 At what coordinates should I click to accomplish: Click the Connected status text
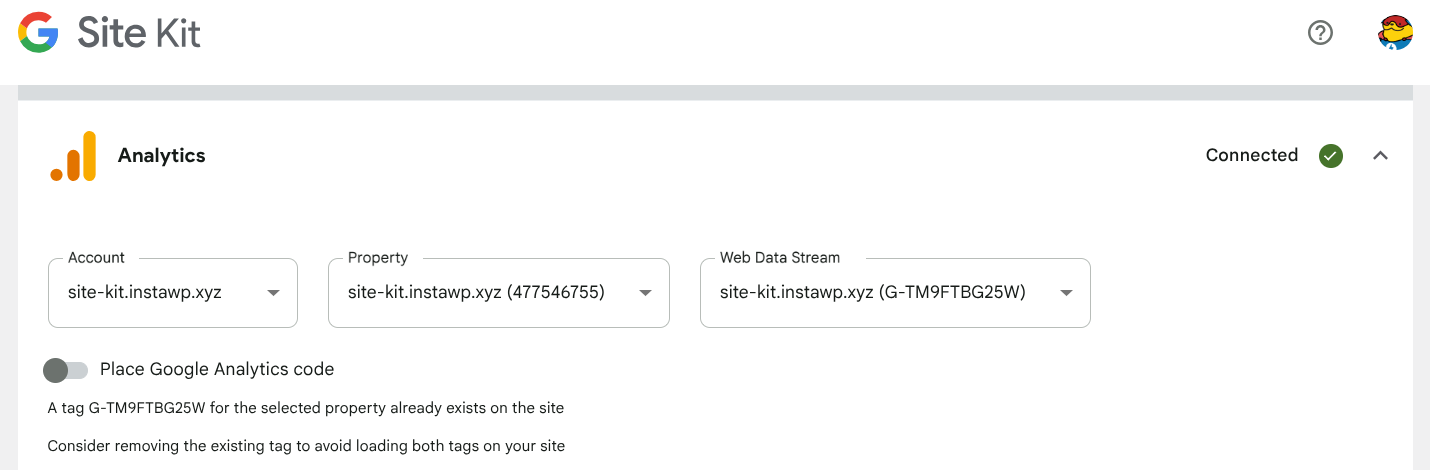point(1251,155)
